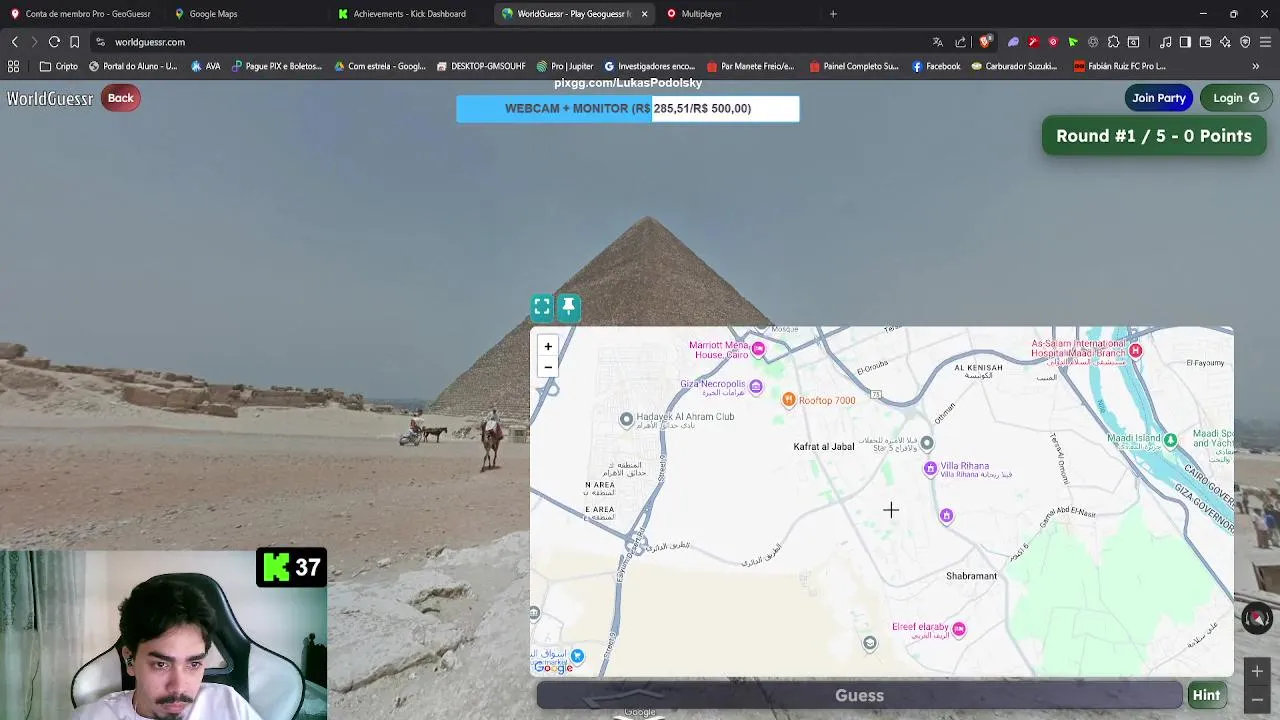Zoom out on the guess map

pos(548,367)
